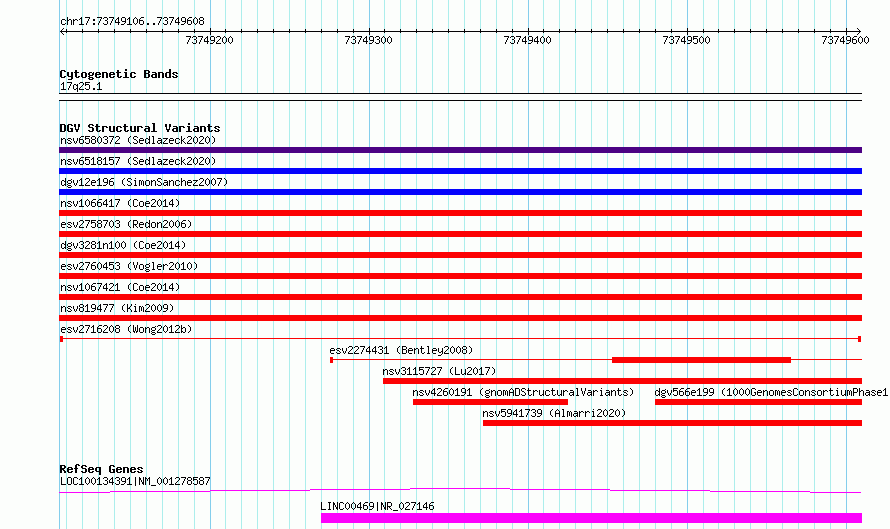
Task: Select variant label nsv819477 (Kim2009)
Action: [117, 308]
